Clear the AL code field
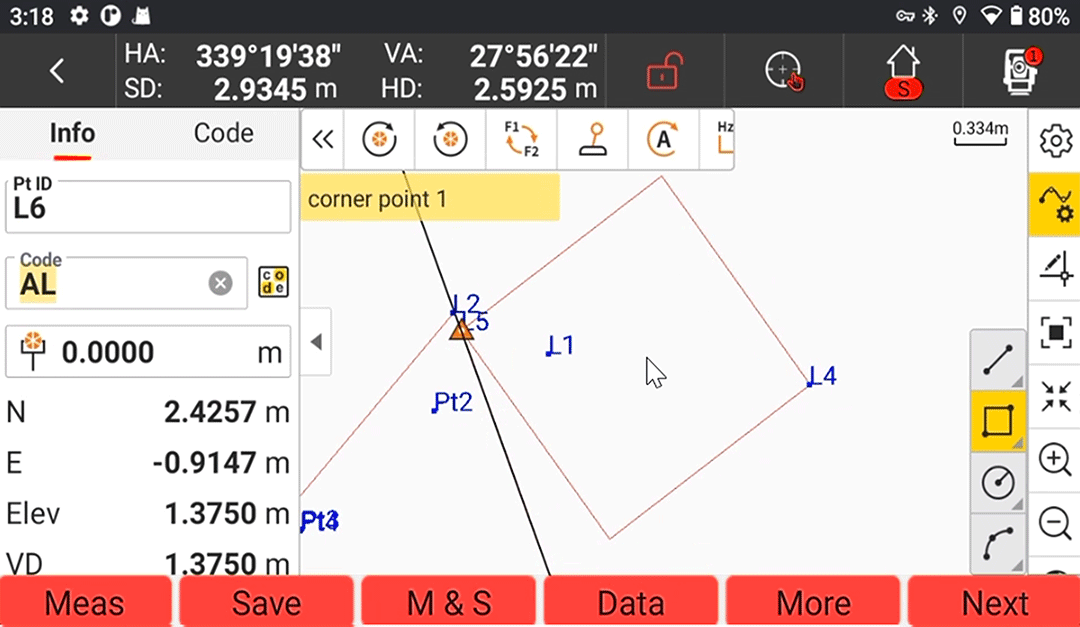The image size is (1080, 627). [x=220, y=283]
